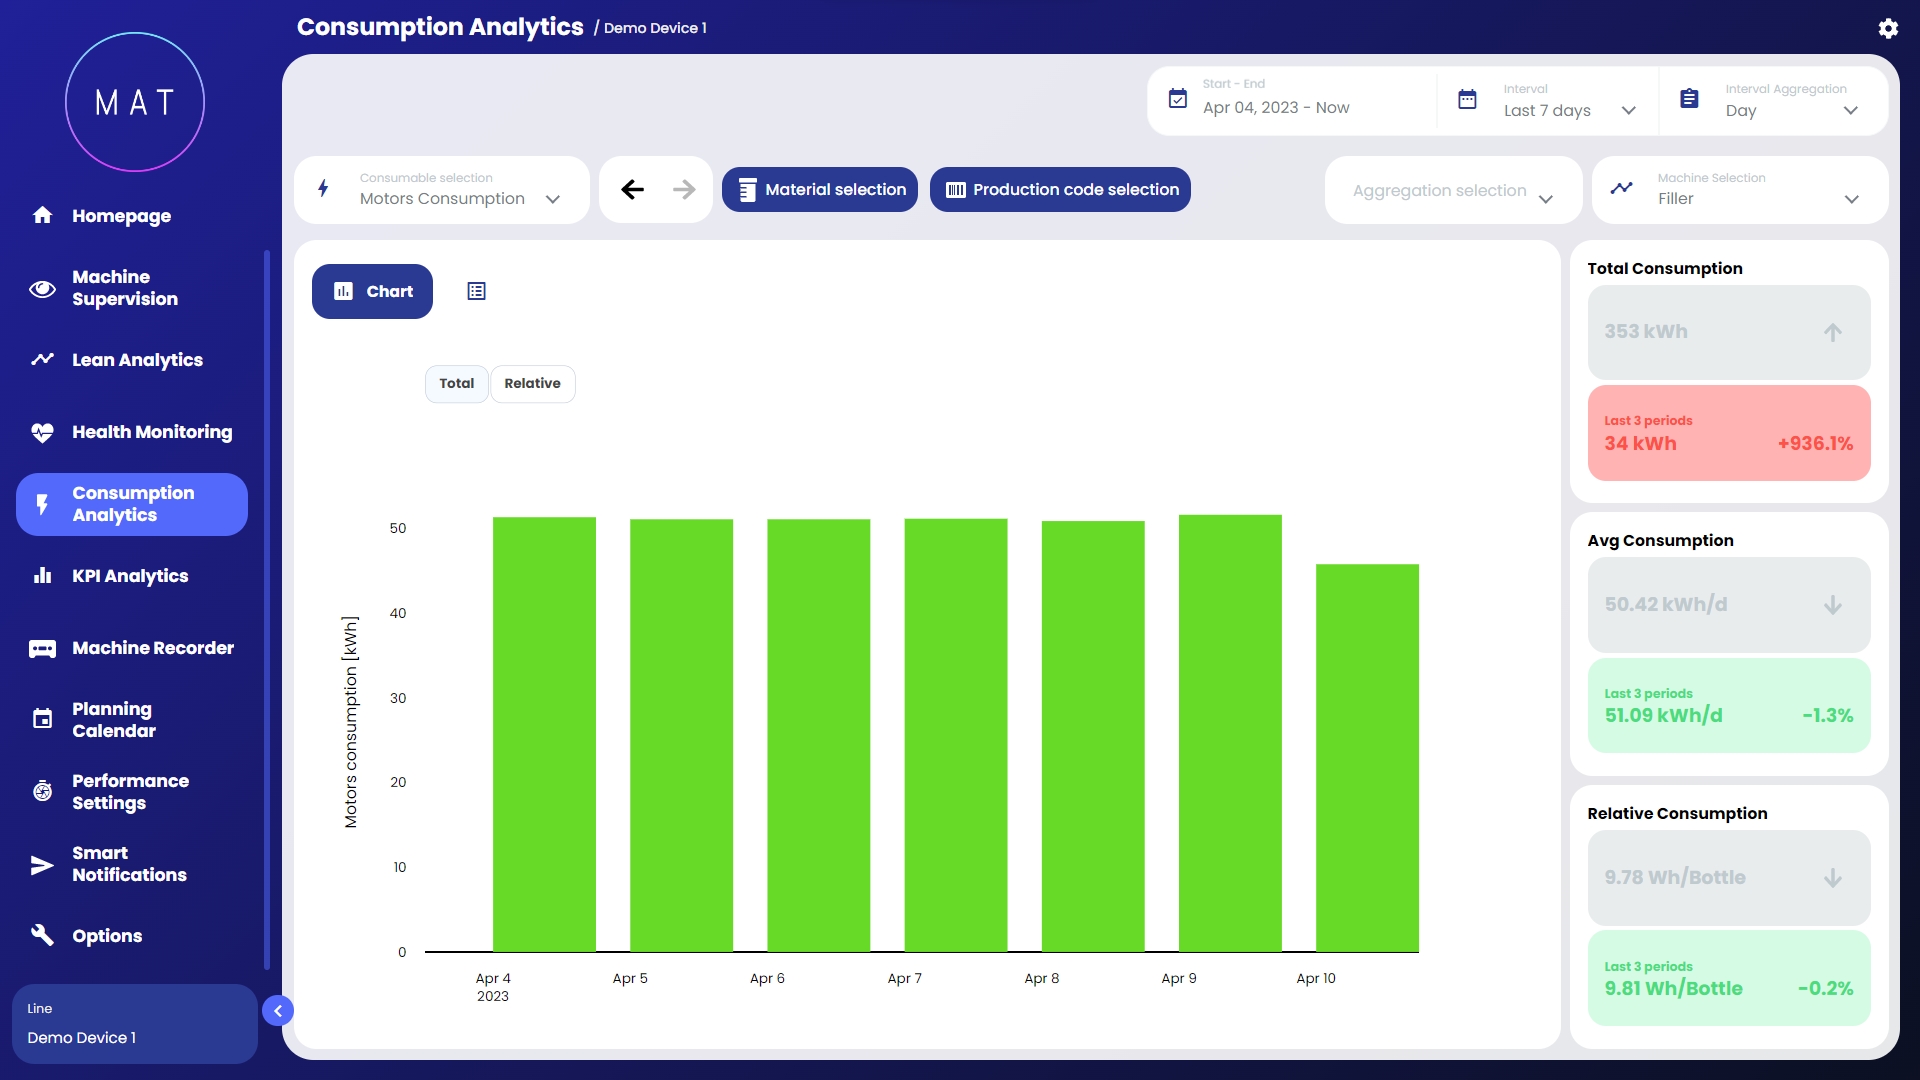This screenshot has height=1080, width=1920.
Task: Click the back arrow navigation icon
Action: point(632,189)
